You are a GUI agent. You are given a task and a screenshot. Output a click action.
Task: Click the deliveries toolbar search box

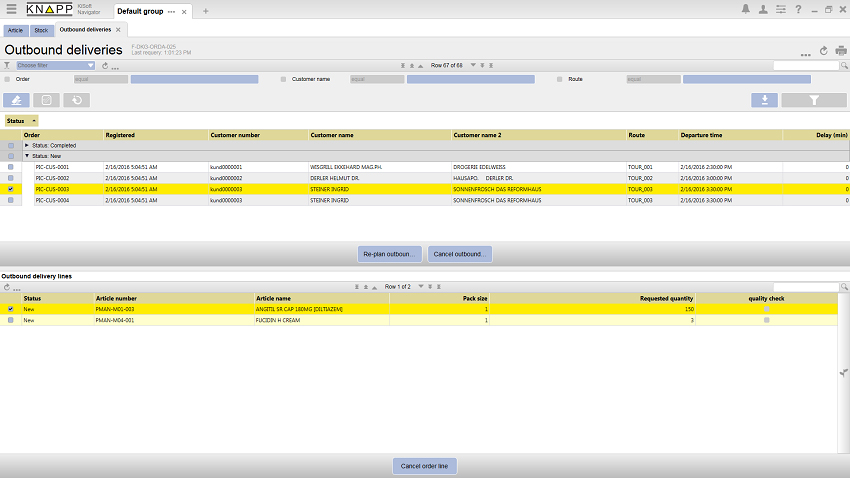pos(806,66)
